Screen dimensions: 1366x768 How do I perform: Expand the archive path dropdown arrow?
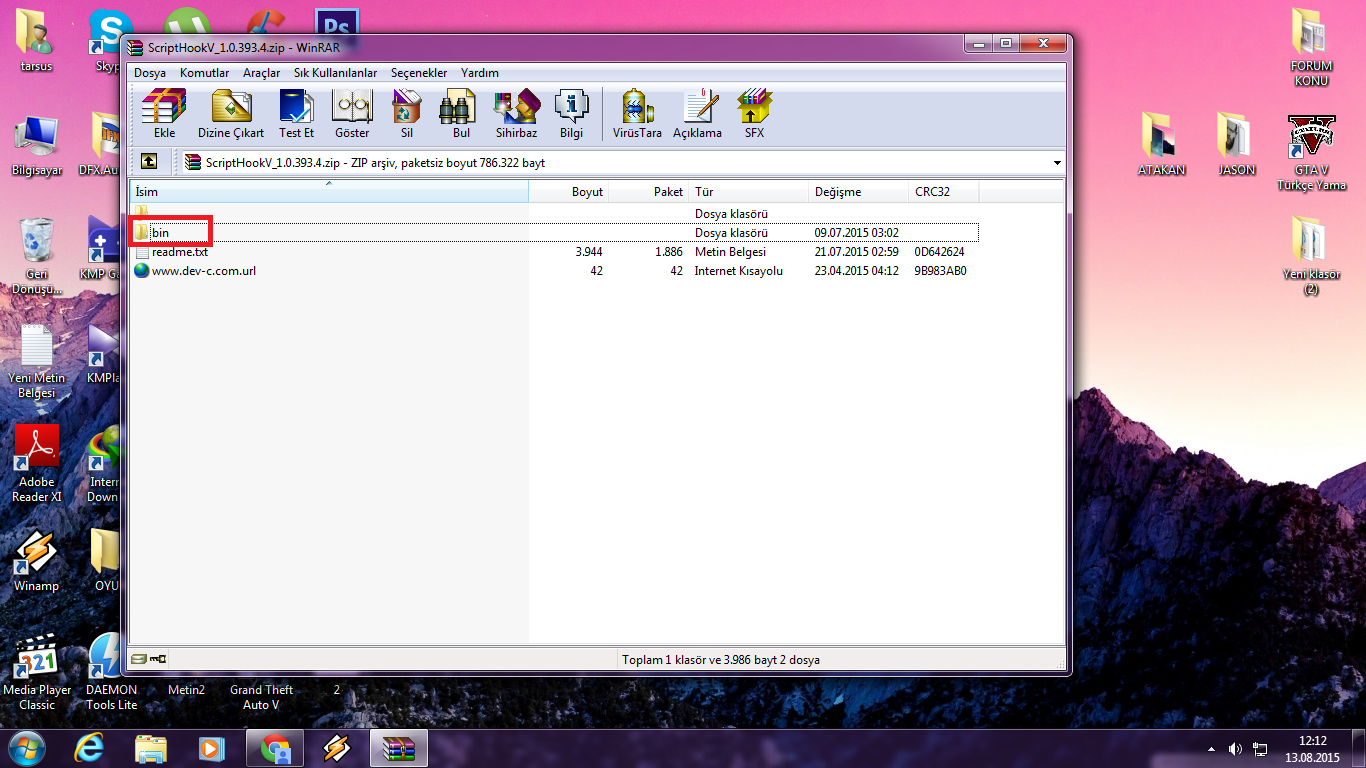1057,163
